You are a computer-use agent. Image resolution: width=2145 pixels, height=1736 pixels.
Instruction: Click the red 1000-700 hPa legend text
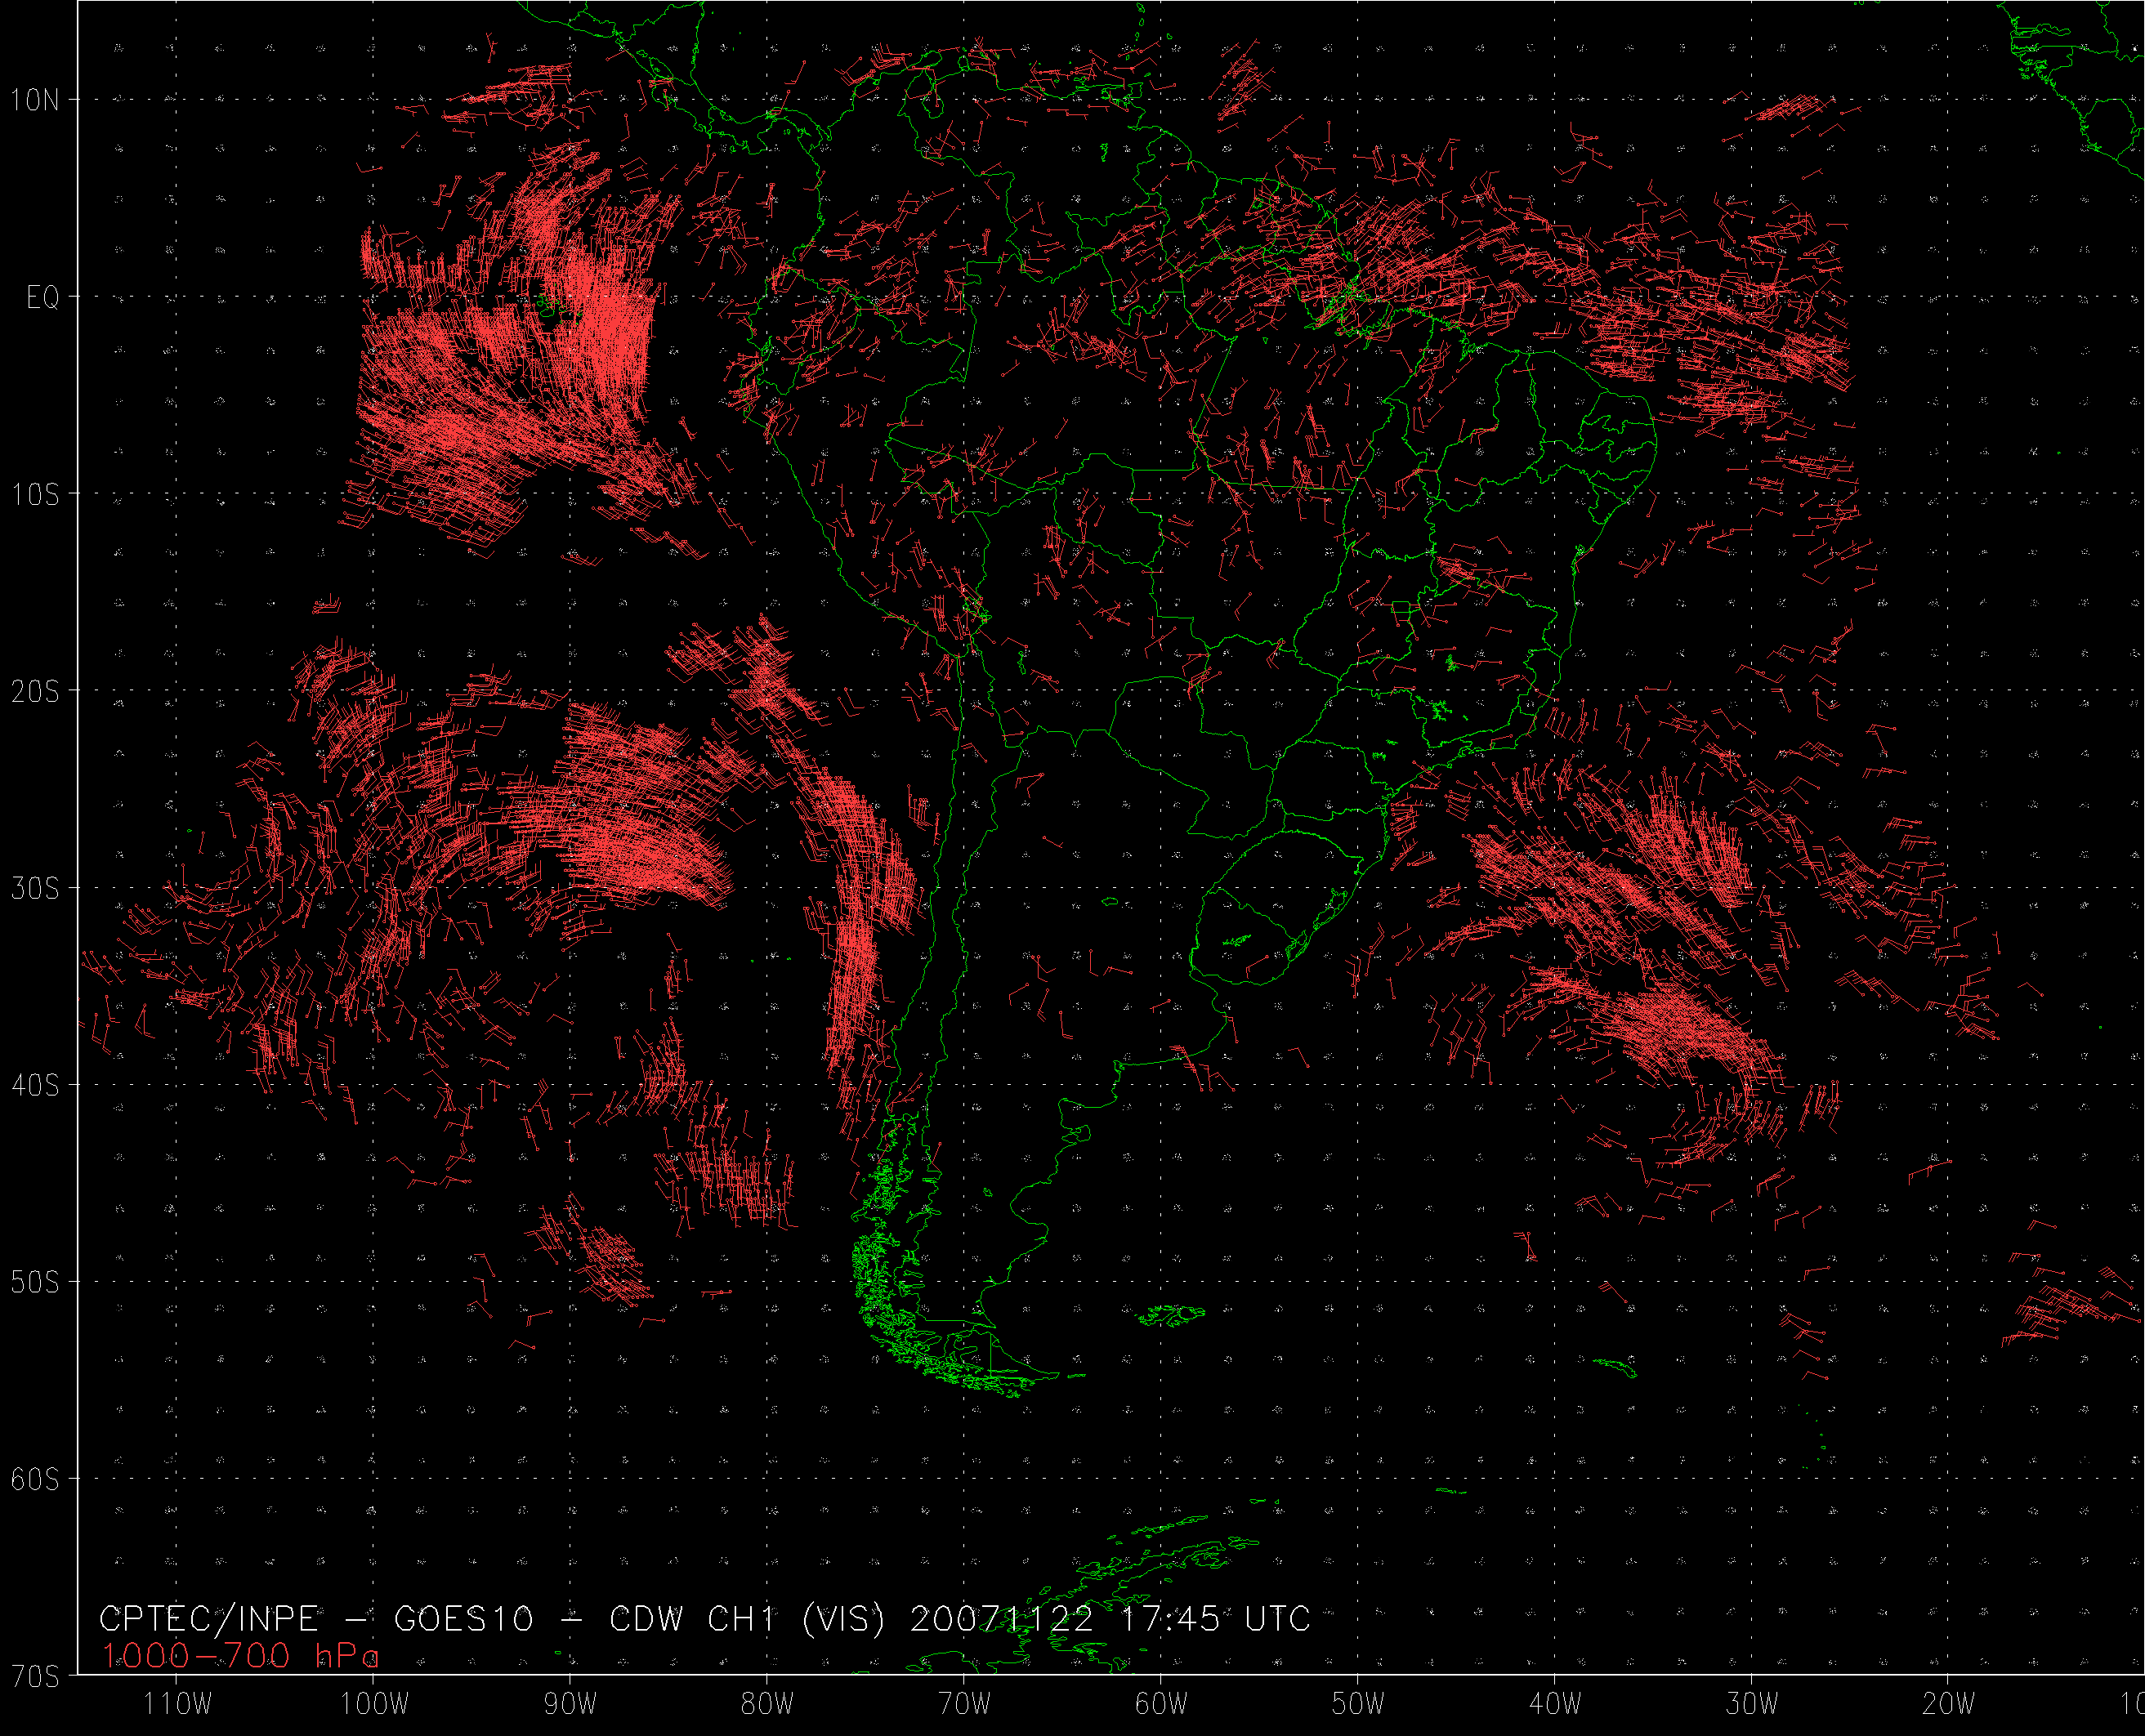coord(240,1656)
